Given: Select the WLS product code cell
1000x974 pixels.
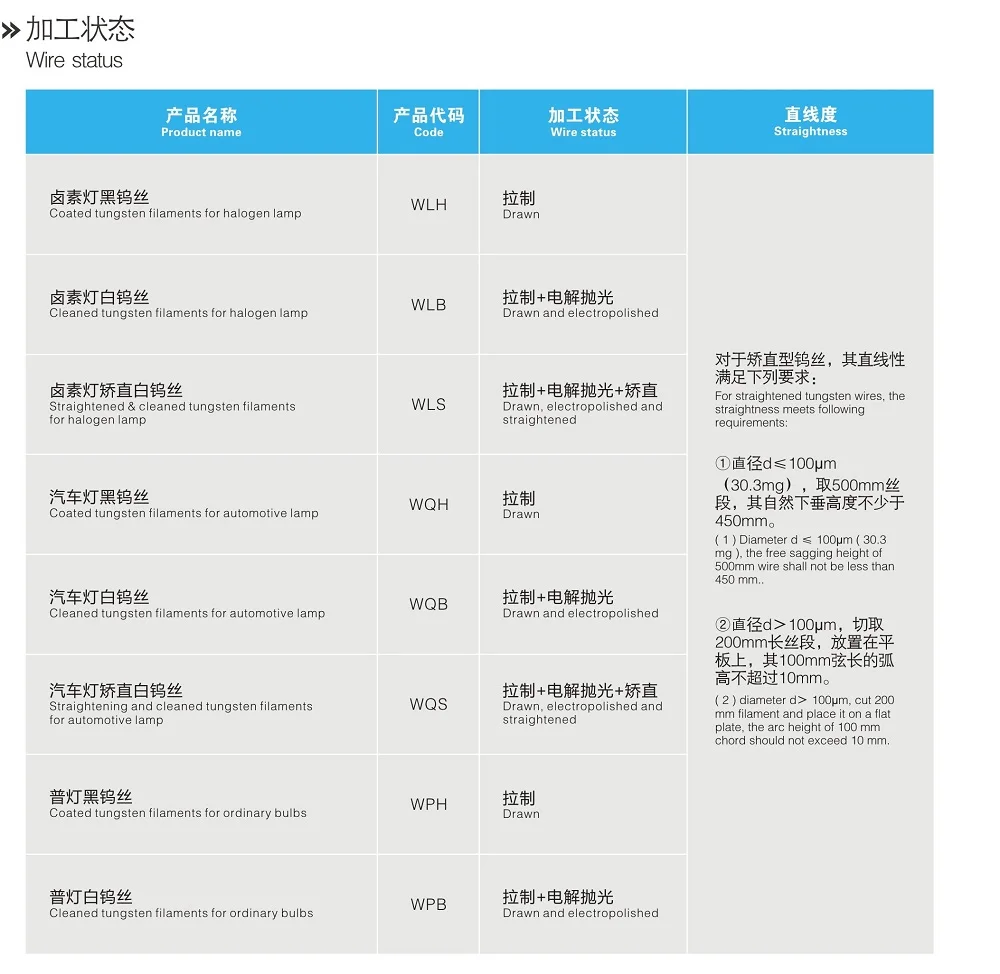Looking at the screenshot, I should tap(428, 405).
